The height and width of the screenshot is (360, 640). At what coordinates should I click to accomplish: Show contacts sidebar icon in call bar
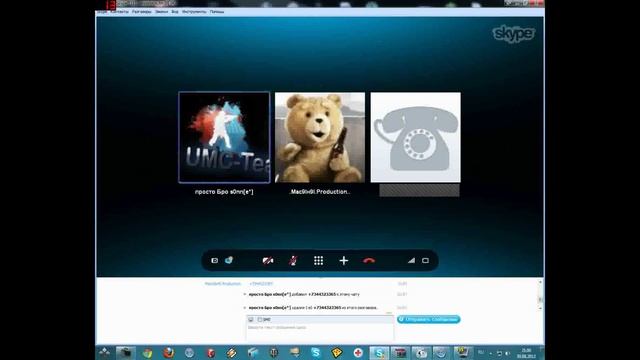(214, 260)
